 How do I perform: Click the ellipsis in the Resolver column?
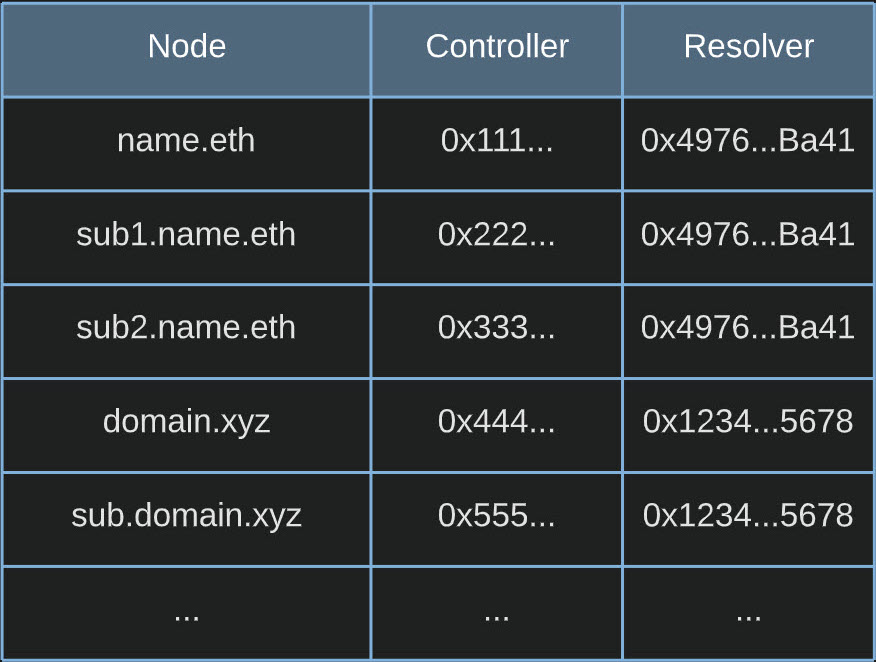[x=748, y=614]
